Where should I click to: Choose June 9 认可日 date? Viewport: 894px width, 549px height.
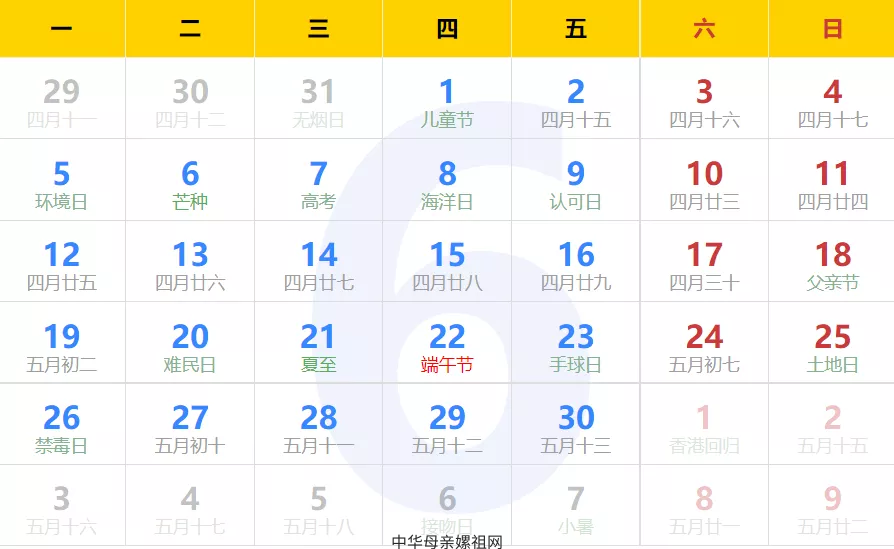click(x=576, y=180)
